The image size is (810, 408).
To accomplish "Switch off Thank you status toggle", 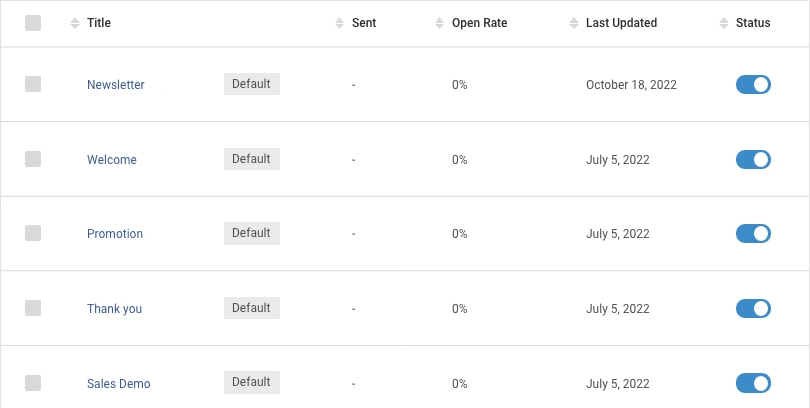I will click(x=753, y=308).
